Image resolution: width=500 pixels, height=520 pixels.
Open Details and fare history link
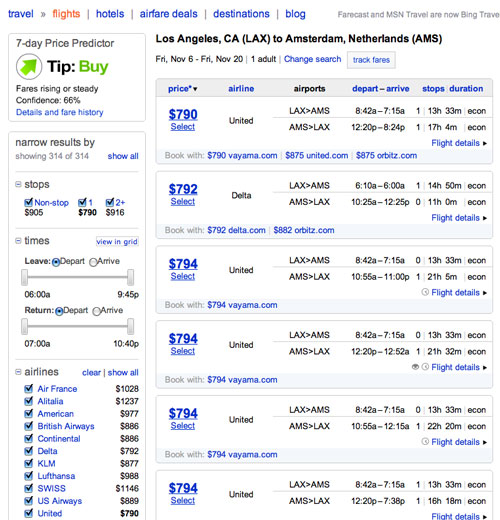click(x=60, y=112)
